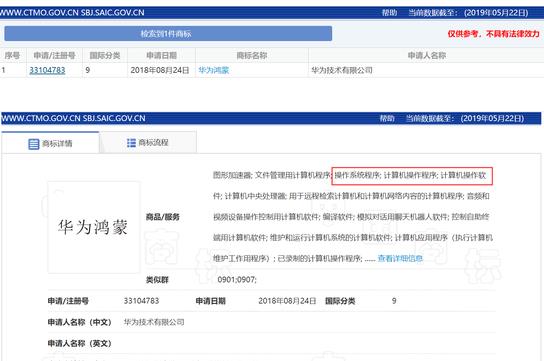Screen dimensions: 544x361
Task: Click date cell 2018年08月24日 in results table
Action: click(160, 70)
